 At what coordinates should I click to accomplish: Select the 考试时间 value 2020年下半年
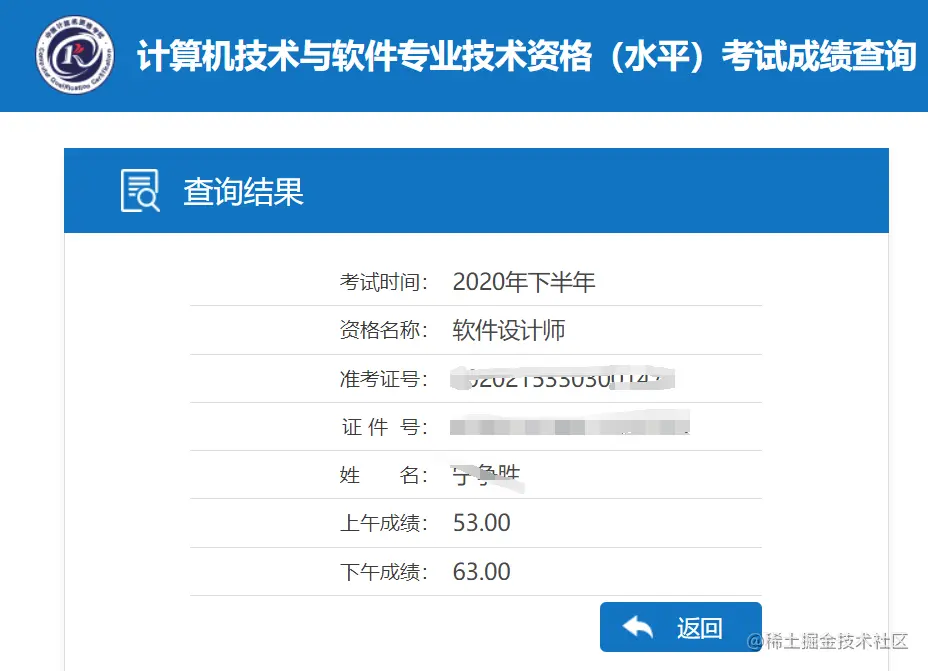525,282
